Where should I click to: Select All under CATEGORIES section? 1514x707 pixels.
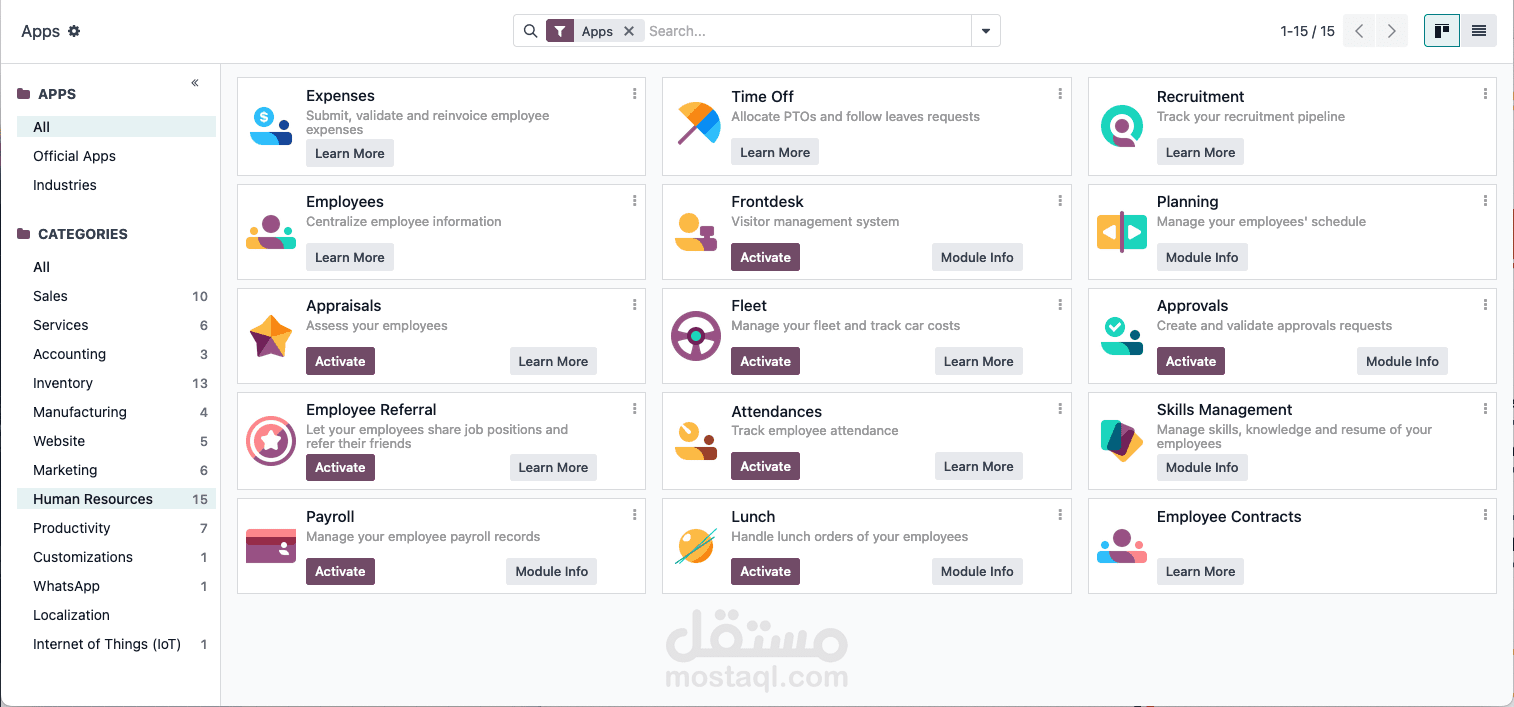click(x=116, y=267)
